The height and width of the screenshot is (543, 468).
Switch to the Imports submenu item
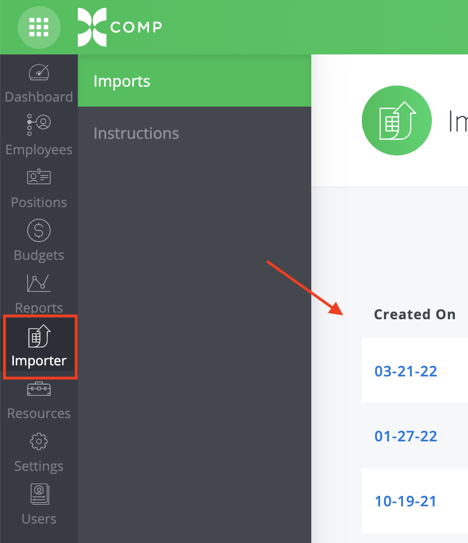(x=194, y=81)
